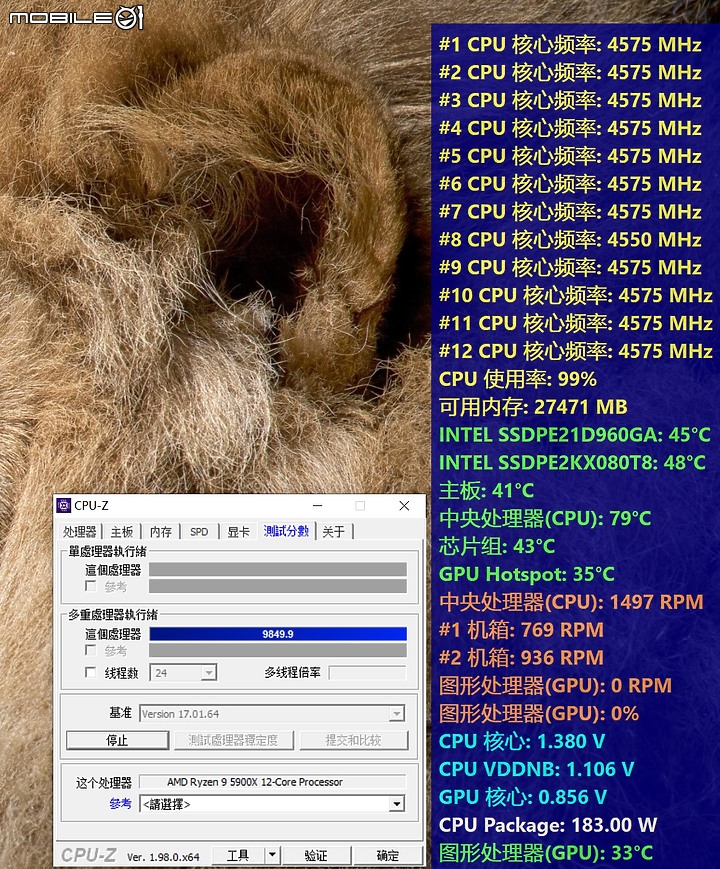720x869 pixels.
Task: Open the 关于 tab
Action: click(x=334, y=532)
